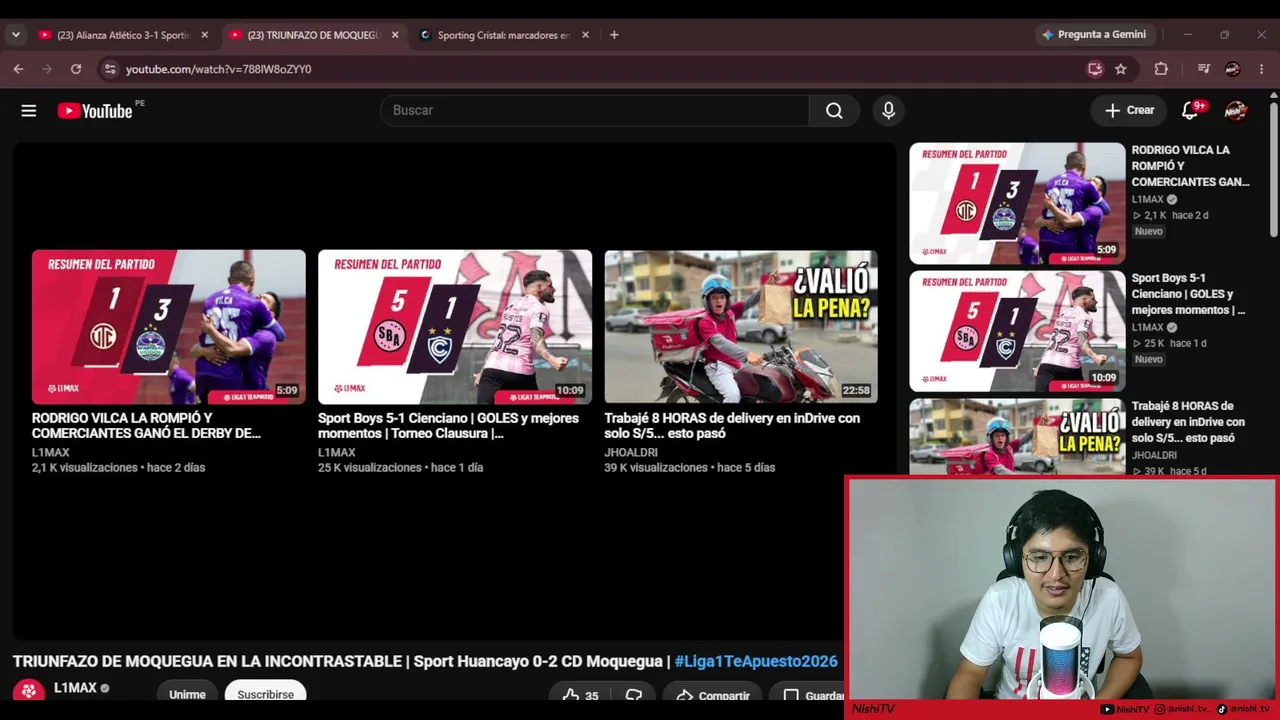1280x720 pixels.
Task: Click "JHOALDRI" on the end-screen inDrive card
Action: [631, 453]
